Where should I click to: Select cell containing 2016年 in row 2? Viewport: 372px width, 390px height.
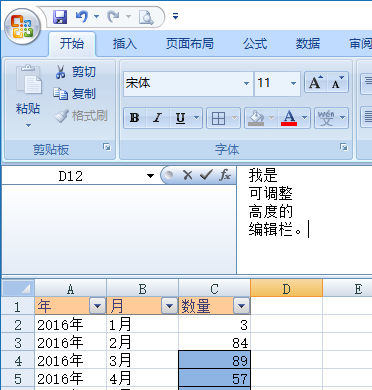click(70, 324)
